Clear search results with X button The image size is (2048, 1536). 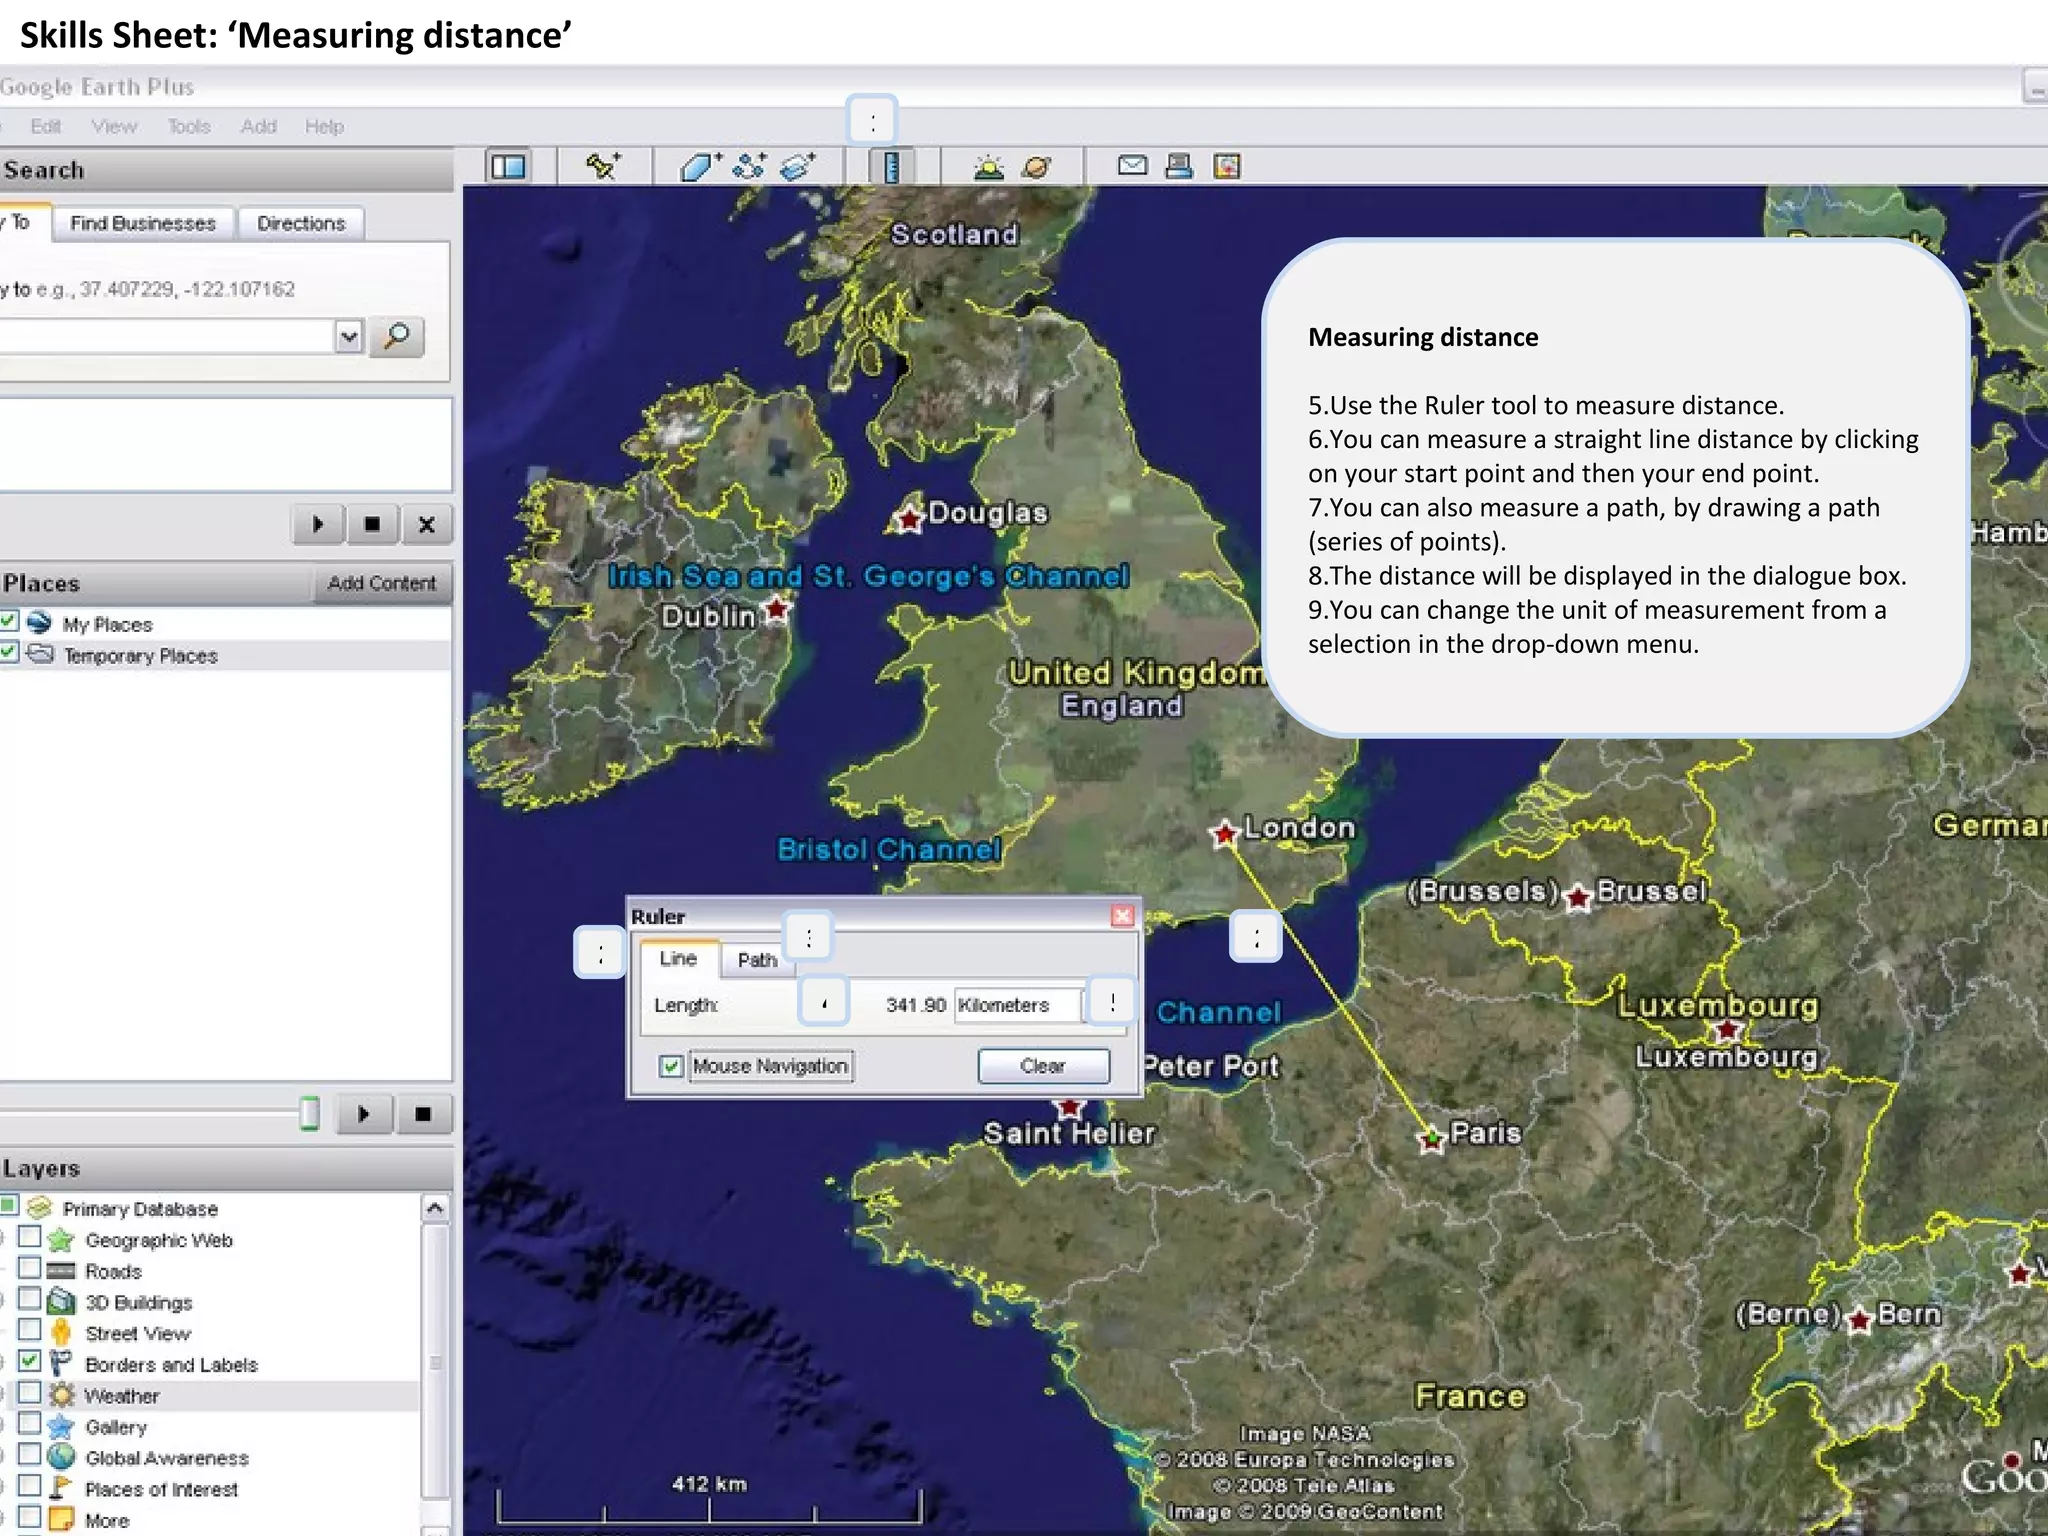click(427, 524)
